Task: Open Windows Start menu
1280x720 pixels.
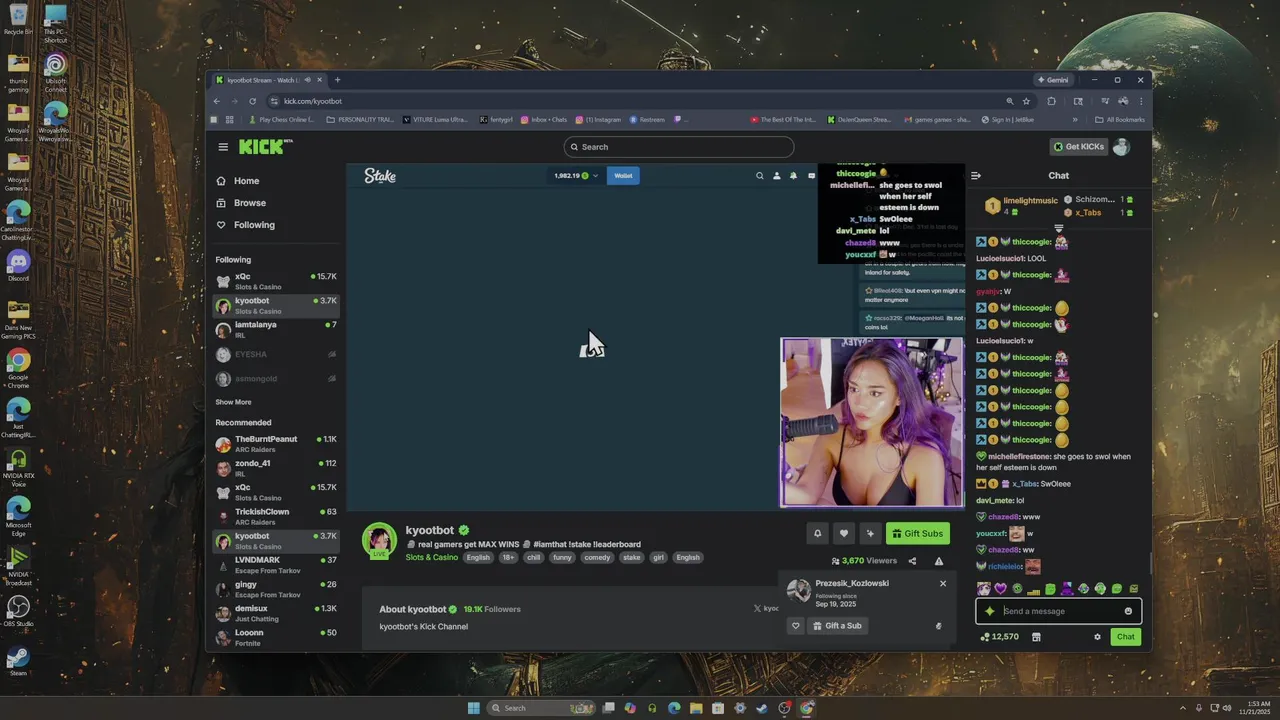Action: (473, 708)
